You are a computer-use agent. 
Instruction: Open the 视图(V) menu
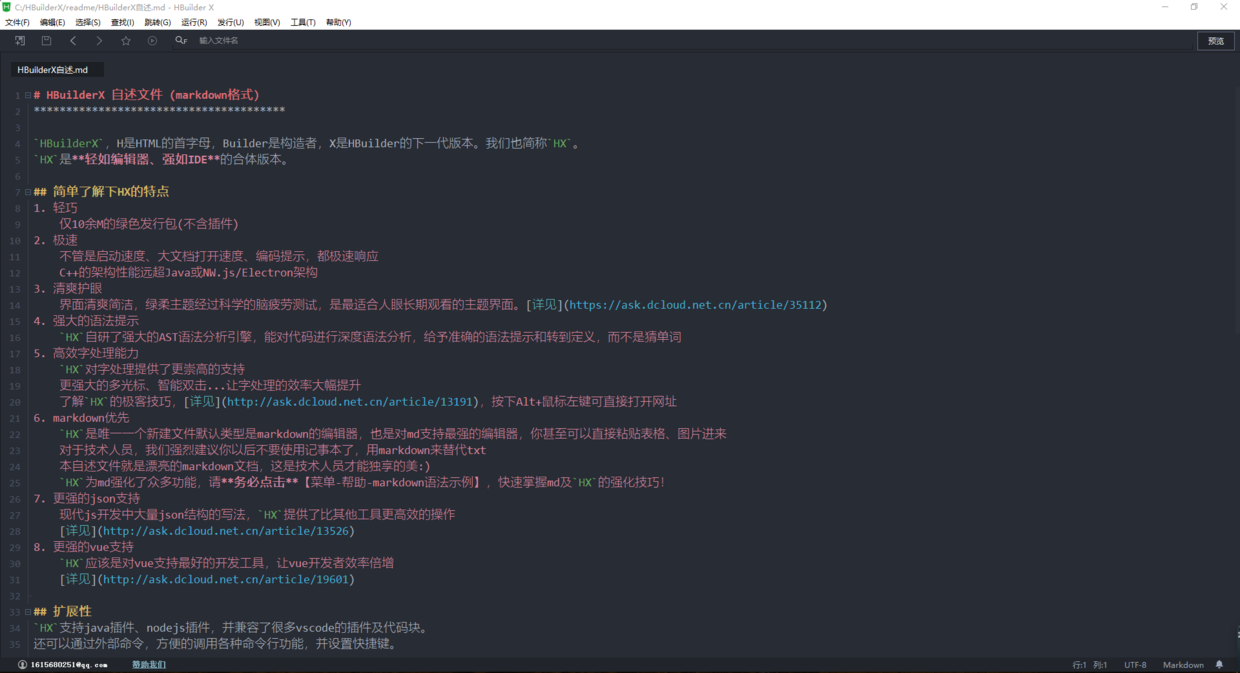pyautogui.click(x=267, y=22)
